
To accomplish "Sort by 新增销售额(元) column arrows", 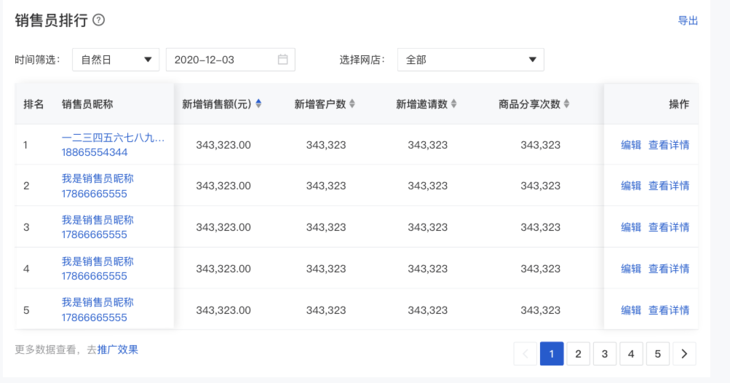I will tap(258, 104).
